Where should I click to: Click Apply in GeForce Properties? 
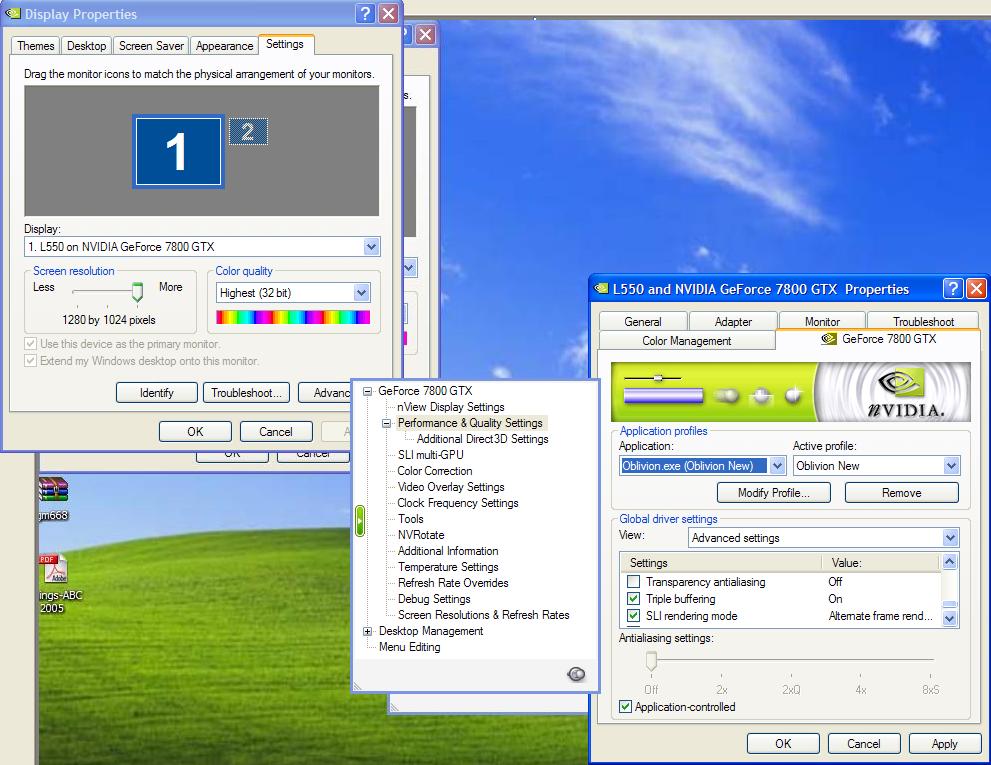pyautogui.click(x=944, y=744)
